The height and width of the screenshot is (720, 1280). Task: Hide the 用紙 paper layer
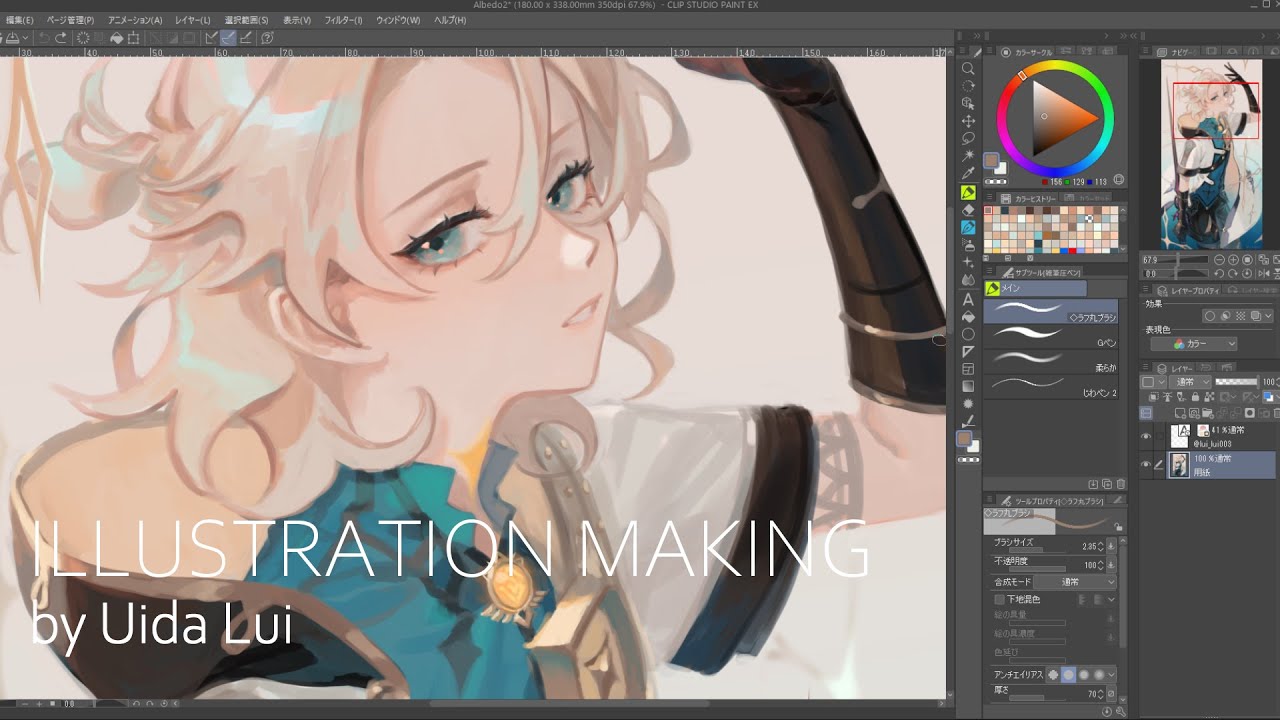coord(1146,464)
